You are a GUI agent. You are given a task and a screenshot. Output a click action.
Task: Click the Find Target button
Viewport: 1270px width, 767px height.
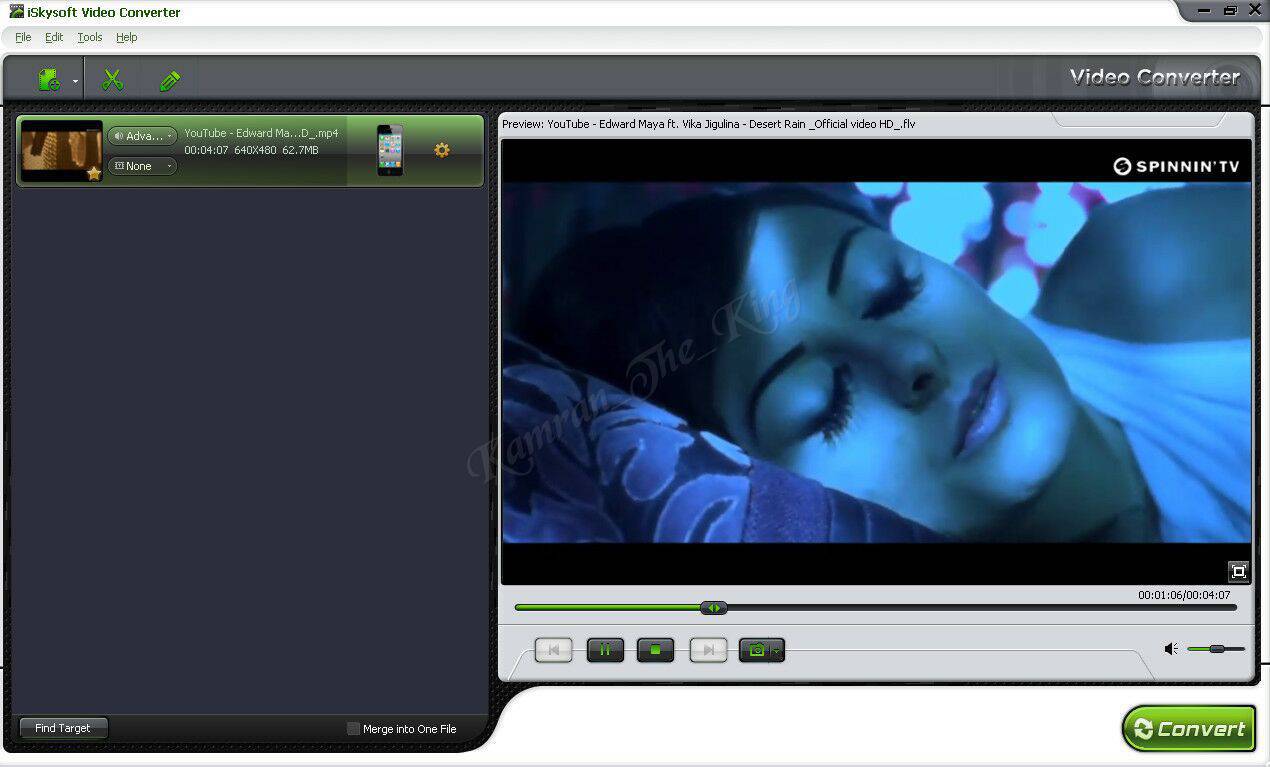coord(63,728)
